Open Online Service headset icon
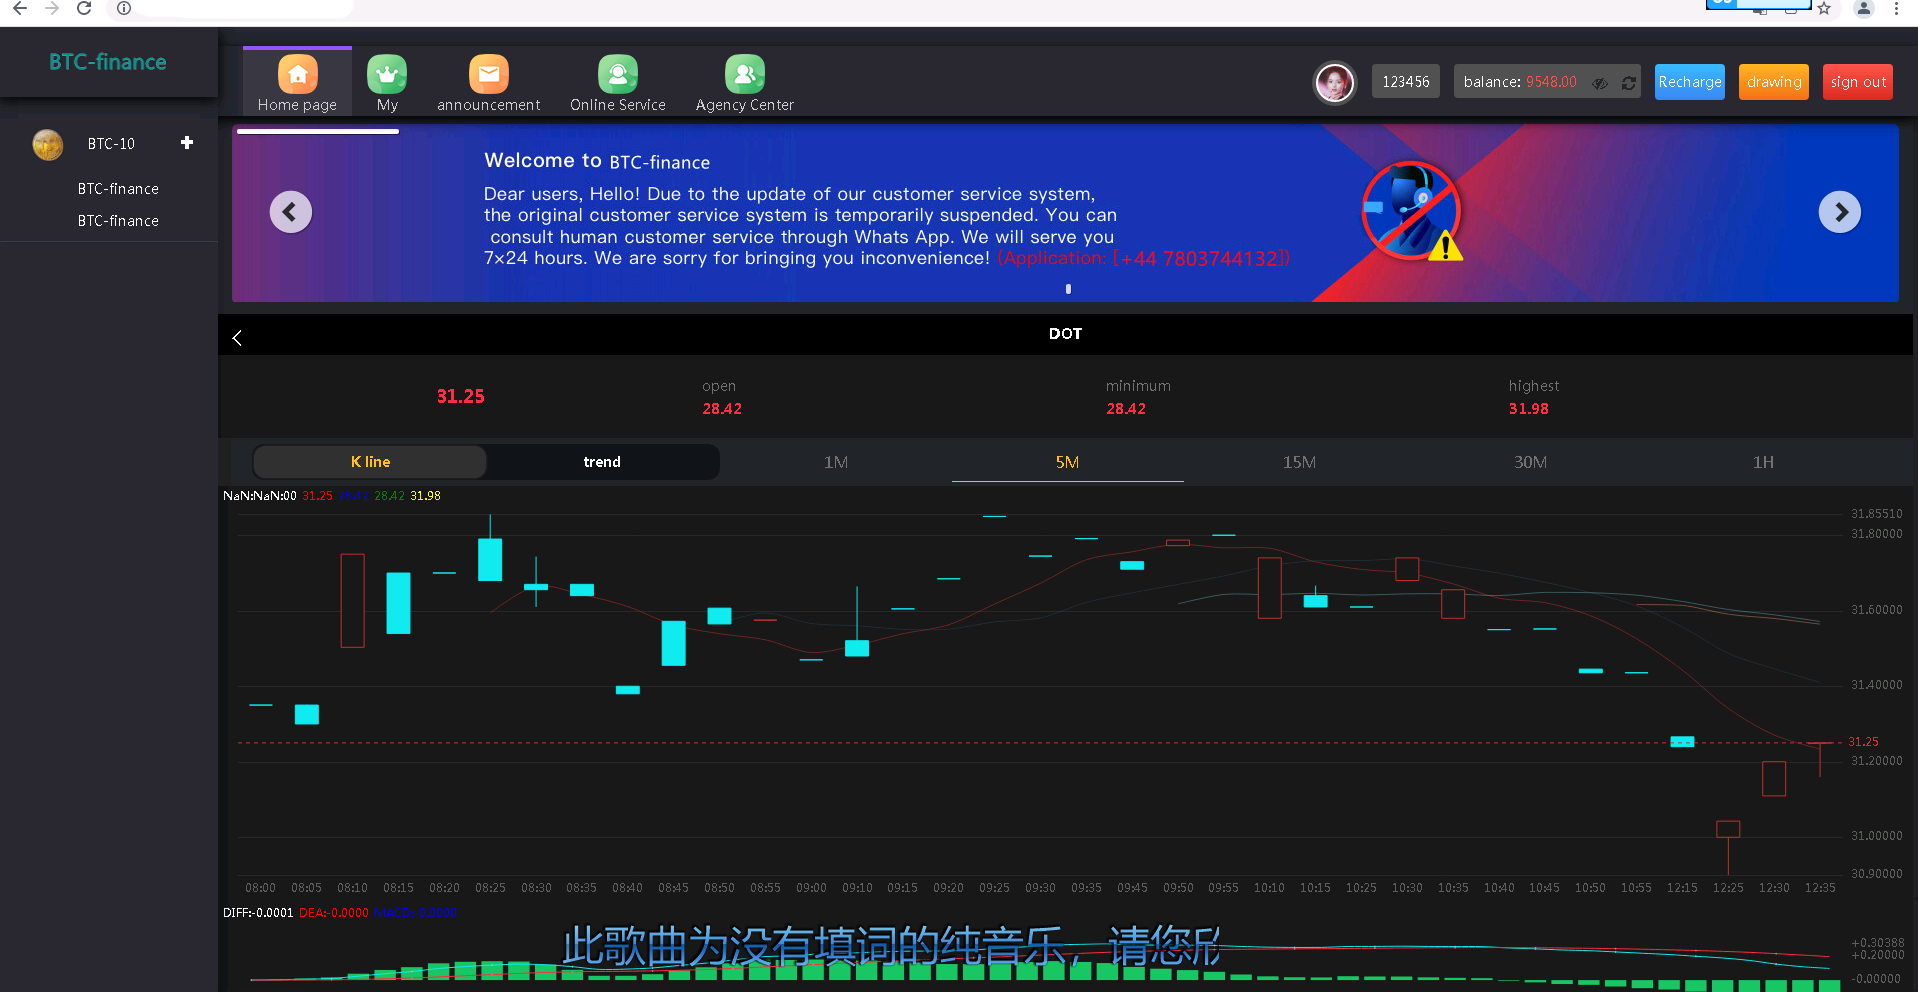Screen dimensions: 1918x992 click(617, 76)
